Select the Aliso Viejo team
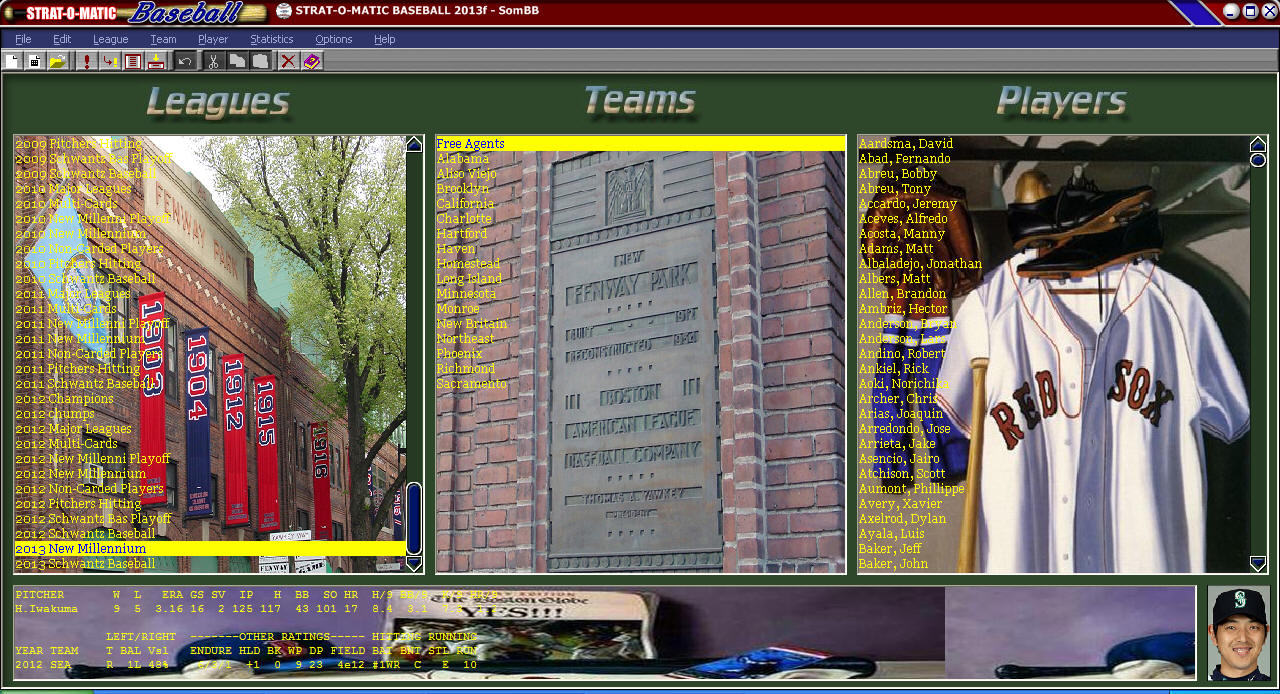The width and height of the screenshot is (1280, 694). (x=466, y=174)
